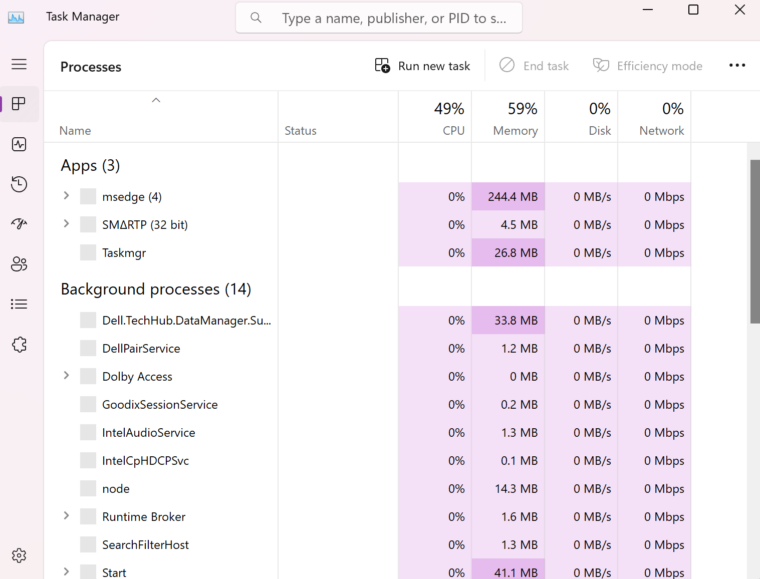
Task: Click the Run new task button
Action: (x=422, y=66)
